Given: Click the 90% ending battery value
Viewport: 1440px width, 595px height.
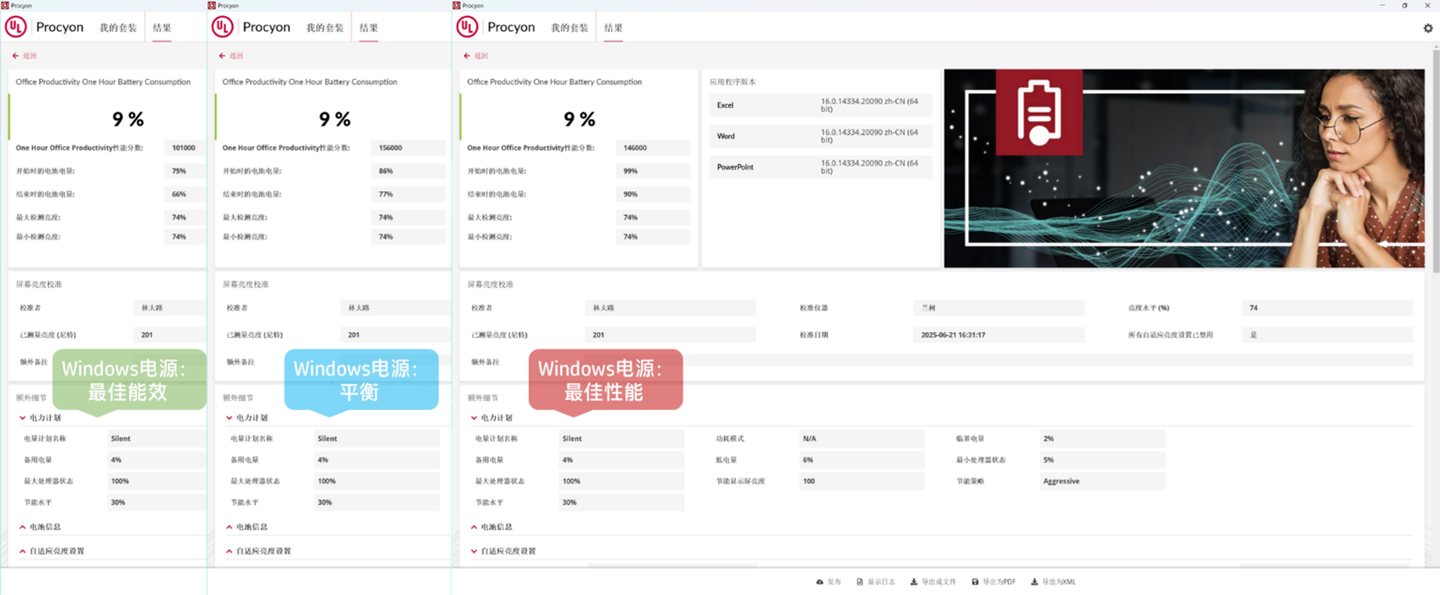Looking at the screenshot, I should pyautogui.click(x=653, y=194).
